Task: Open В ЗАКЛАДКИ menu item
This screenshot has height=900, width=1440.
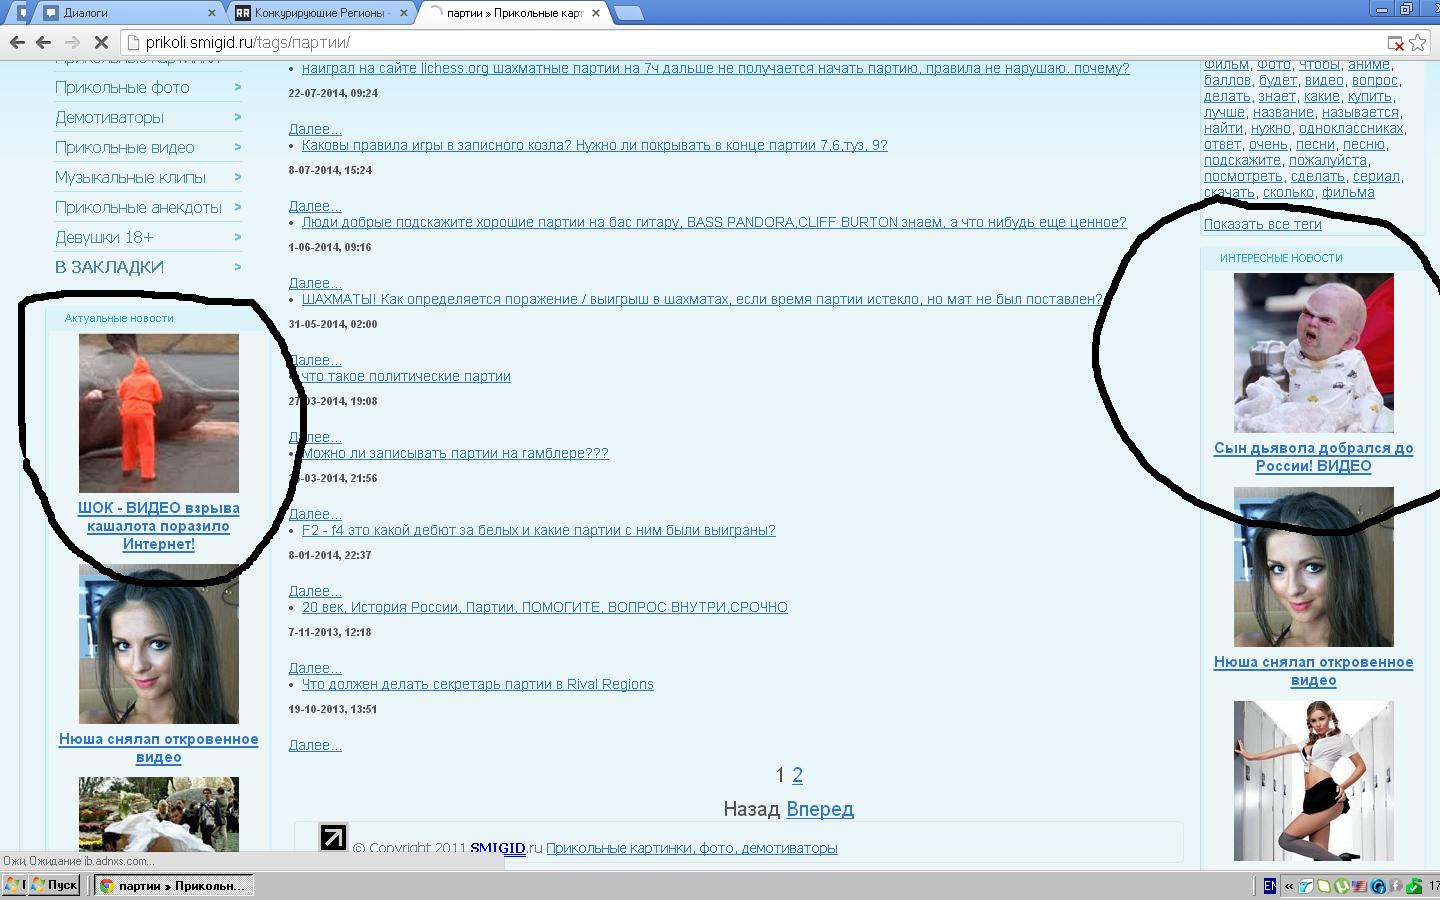Action: [109, 267]
